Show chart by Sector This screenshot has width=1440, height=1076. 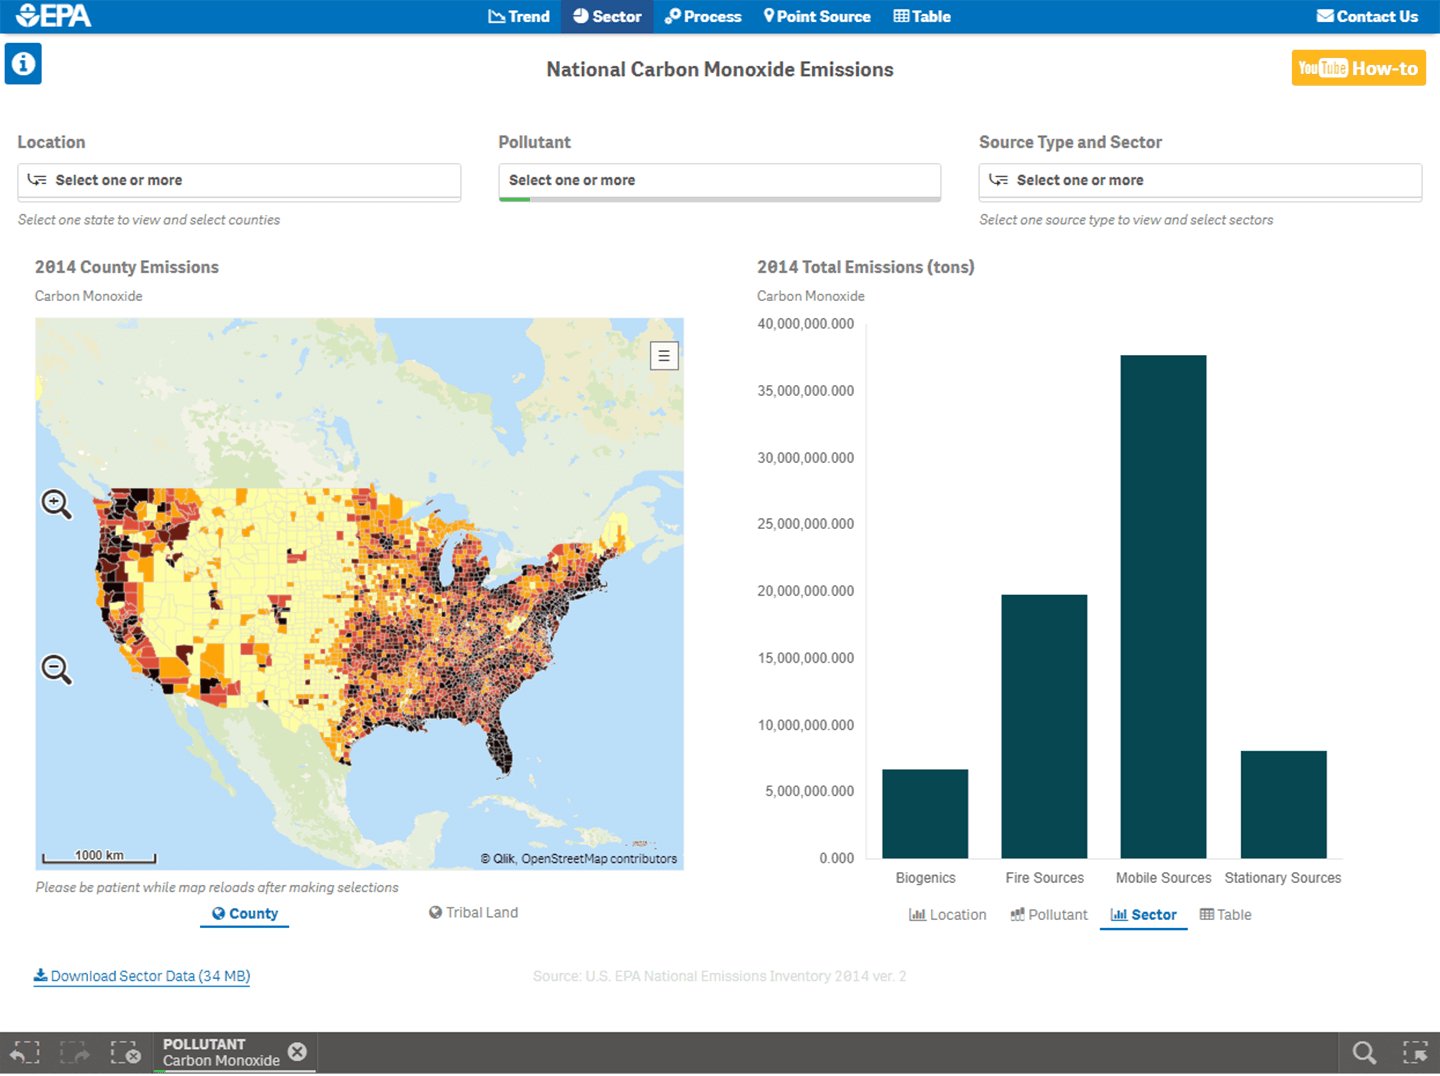tap(1144, 914)
